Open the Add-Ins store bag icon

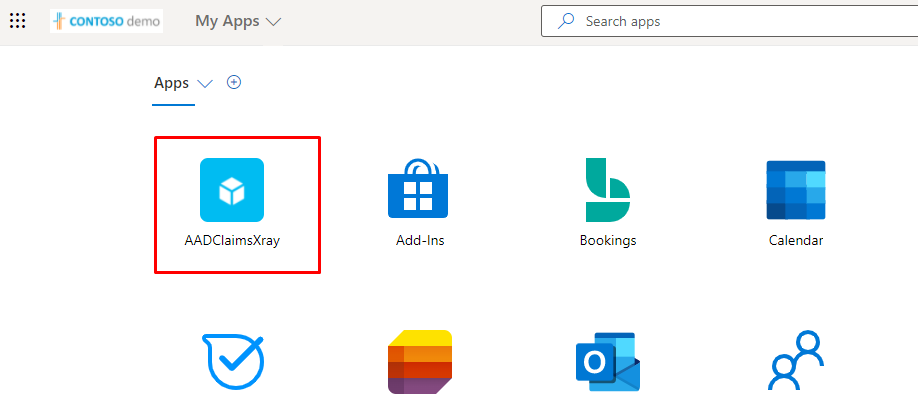coord(418,188)
